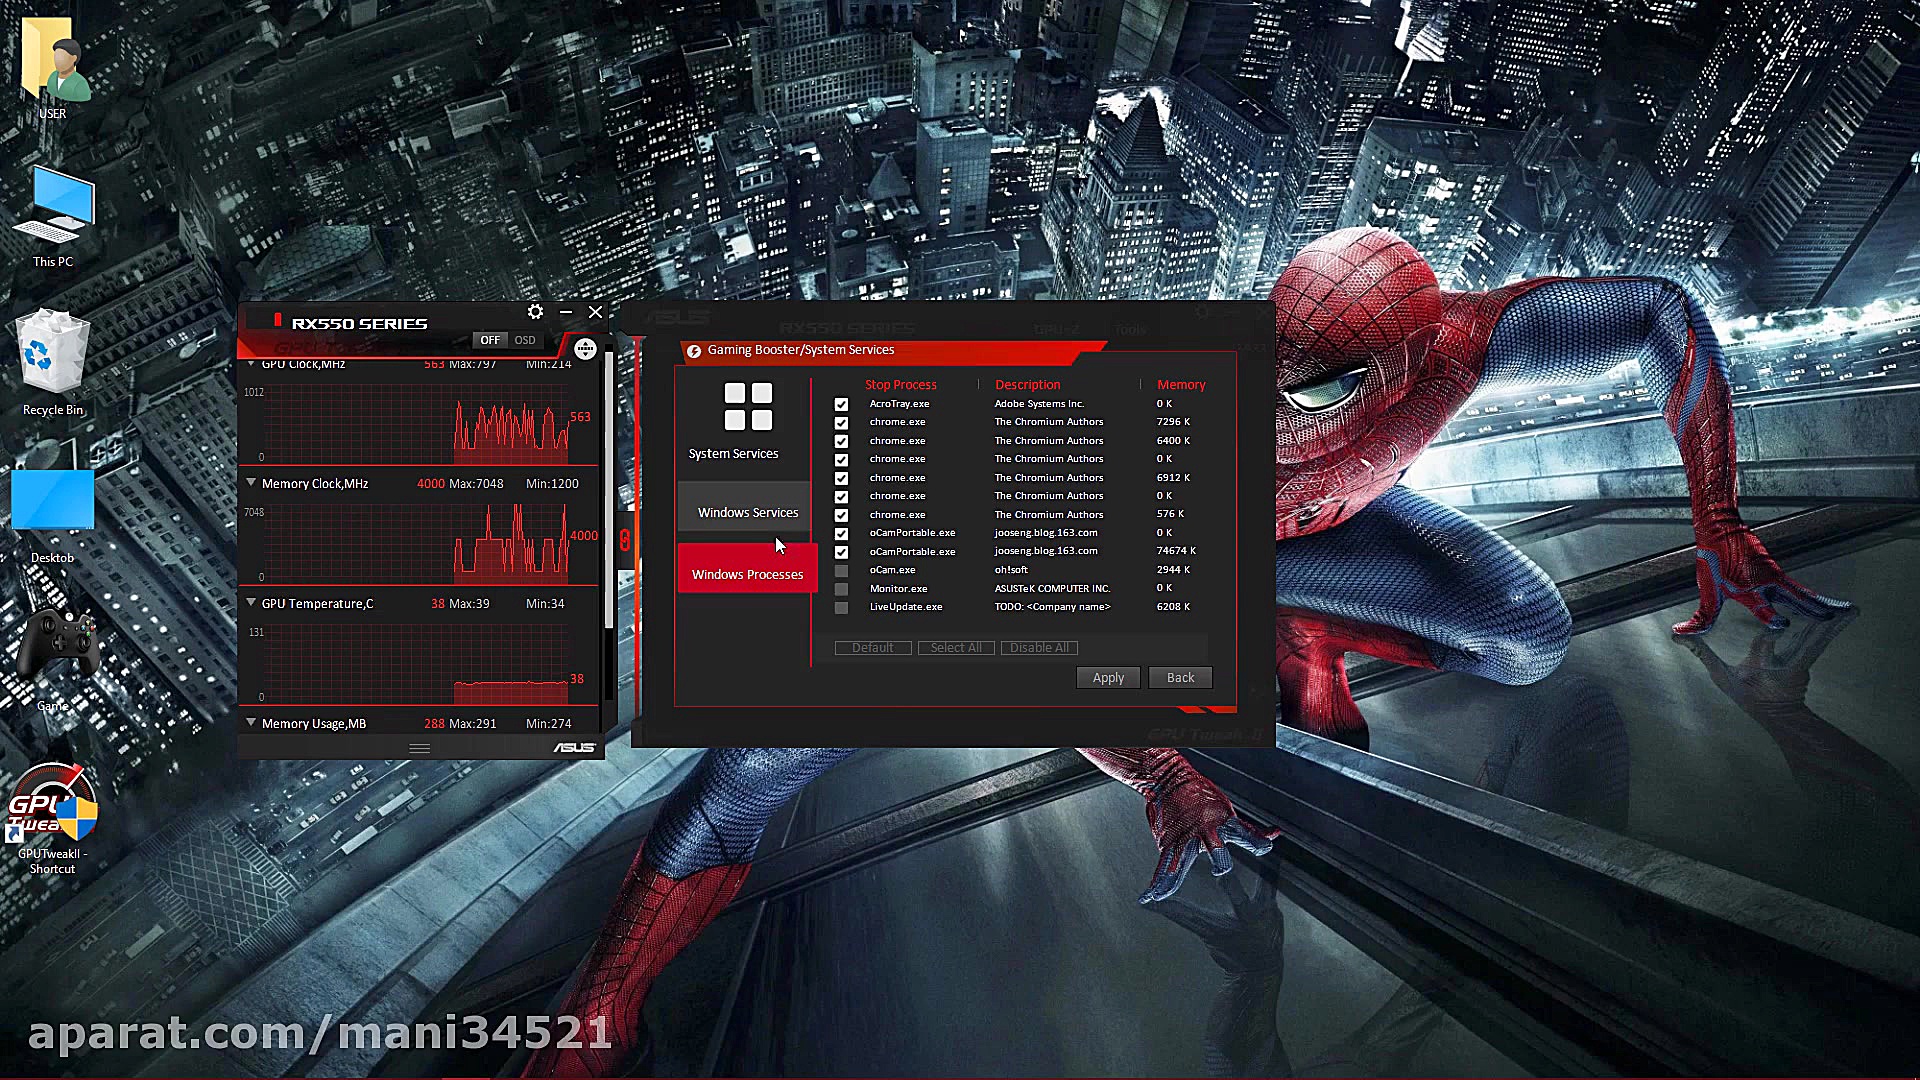Open GPUTweakII desktop shortcut icon

click(x=53, y=805)
